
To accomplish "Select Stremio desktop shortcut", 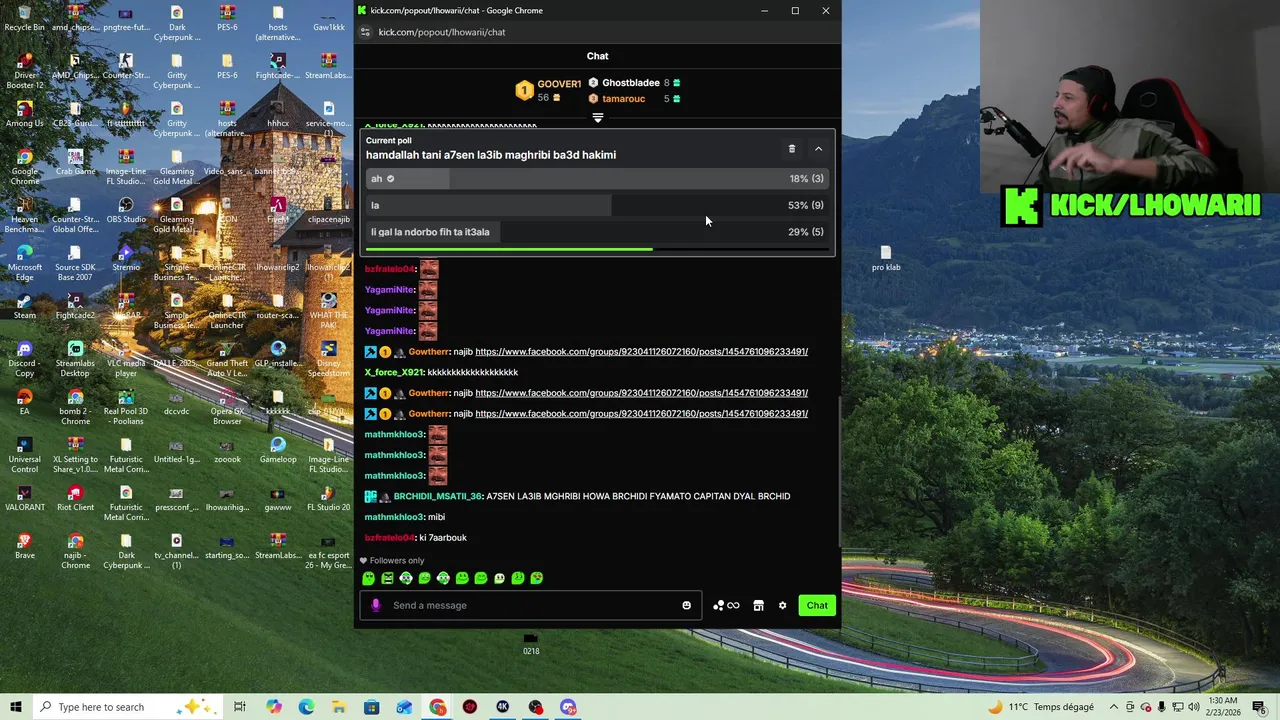I will 126,258.
